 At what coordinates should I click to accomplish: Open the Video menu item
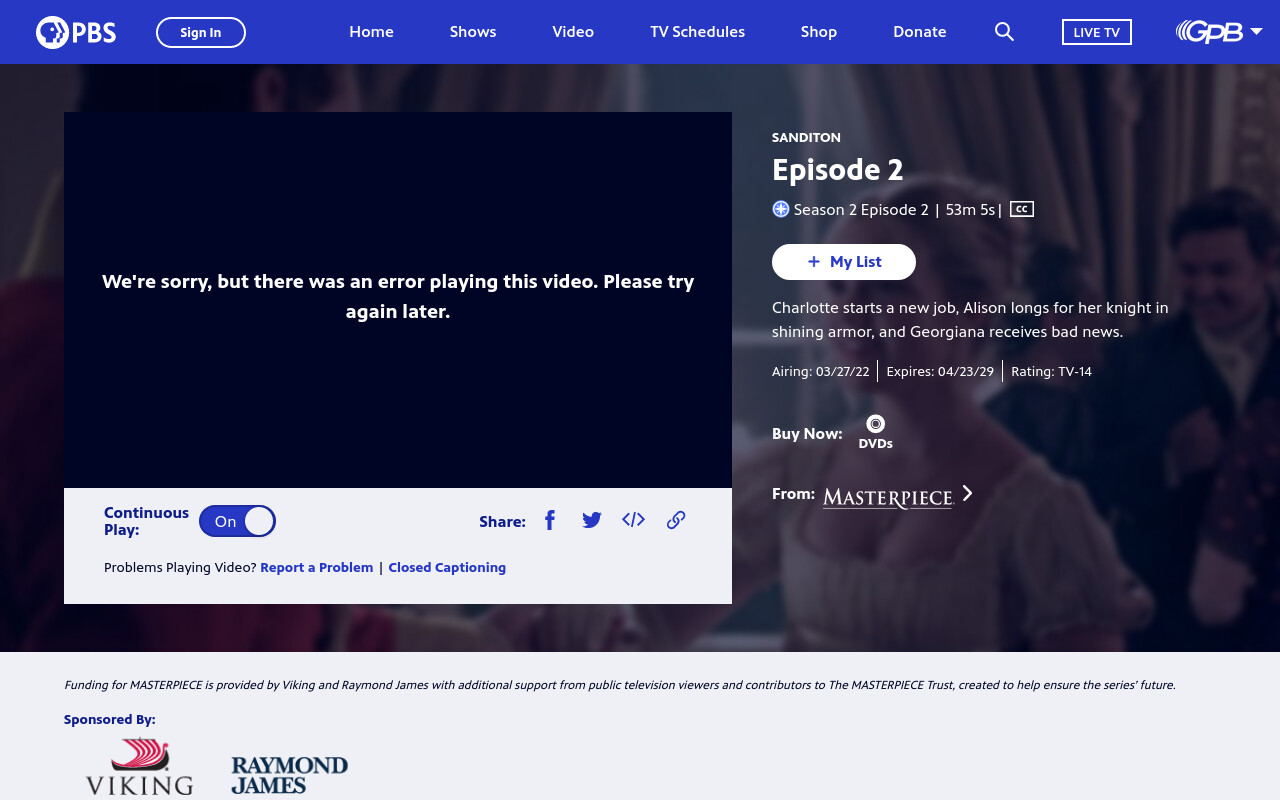click(x=573, y=32)
